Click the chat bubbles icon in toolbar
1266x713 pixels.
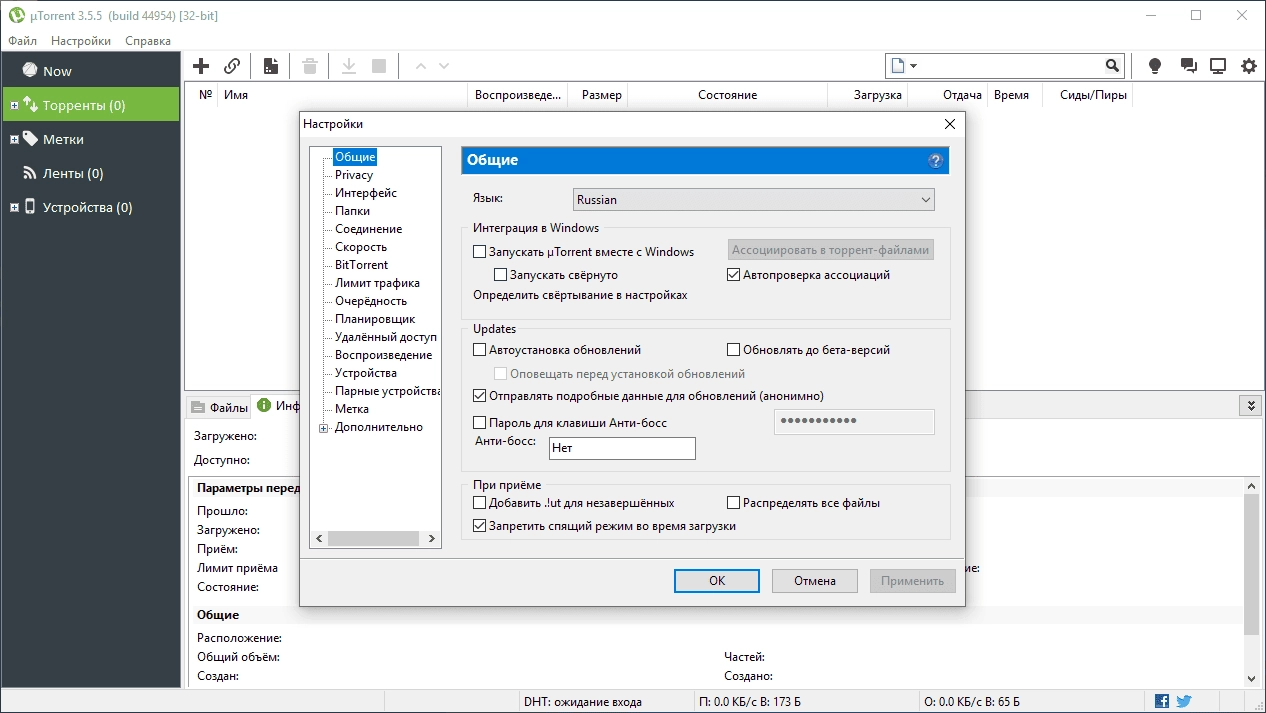point(1188,66)
